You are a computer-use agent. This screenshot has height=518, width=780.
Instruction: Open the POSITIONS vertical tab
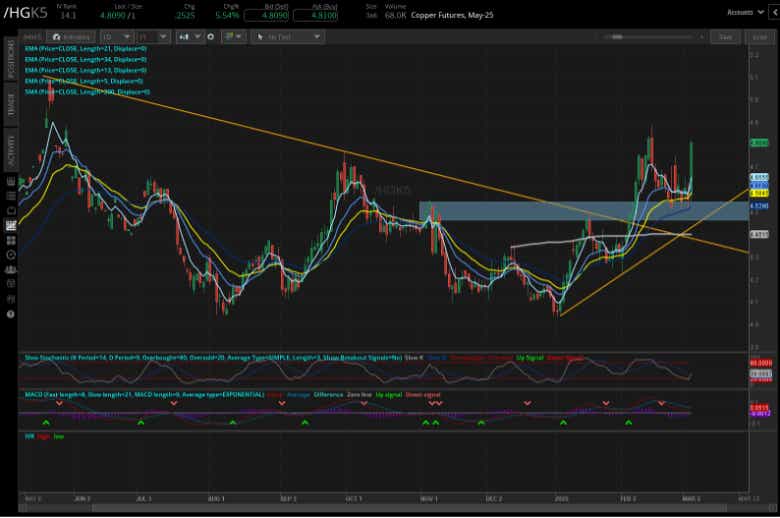(11, 59)
